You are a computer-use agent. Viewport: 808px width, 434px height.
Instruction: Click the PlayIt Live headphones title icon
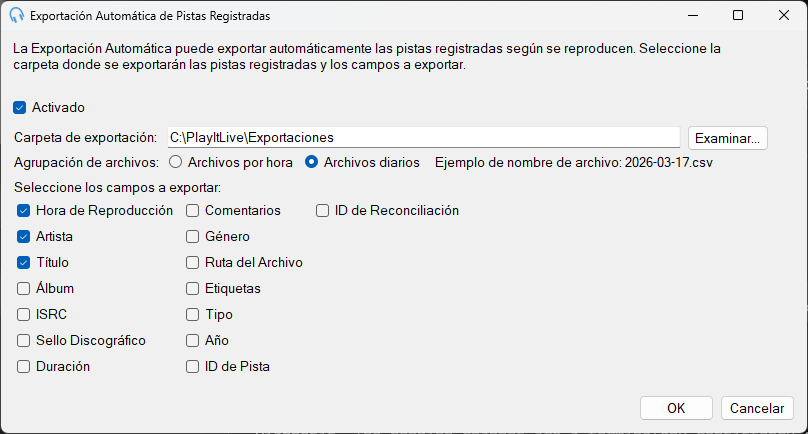(x=16, y=15)
